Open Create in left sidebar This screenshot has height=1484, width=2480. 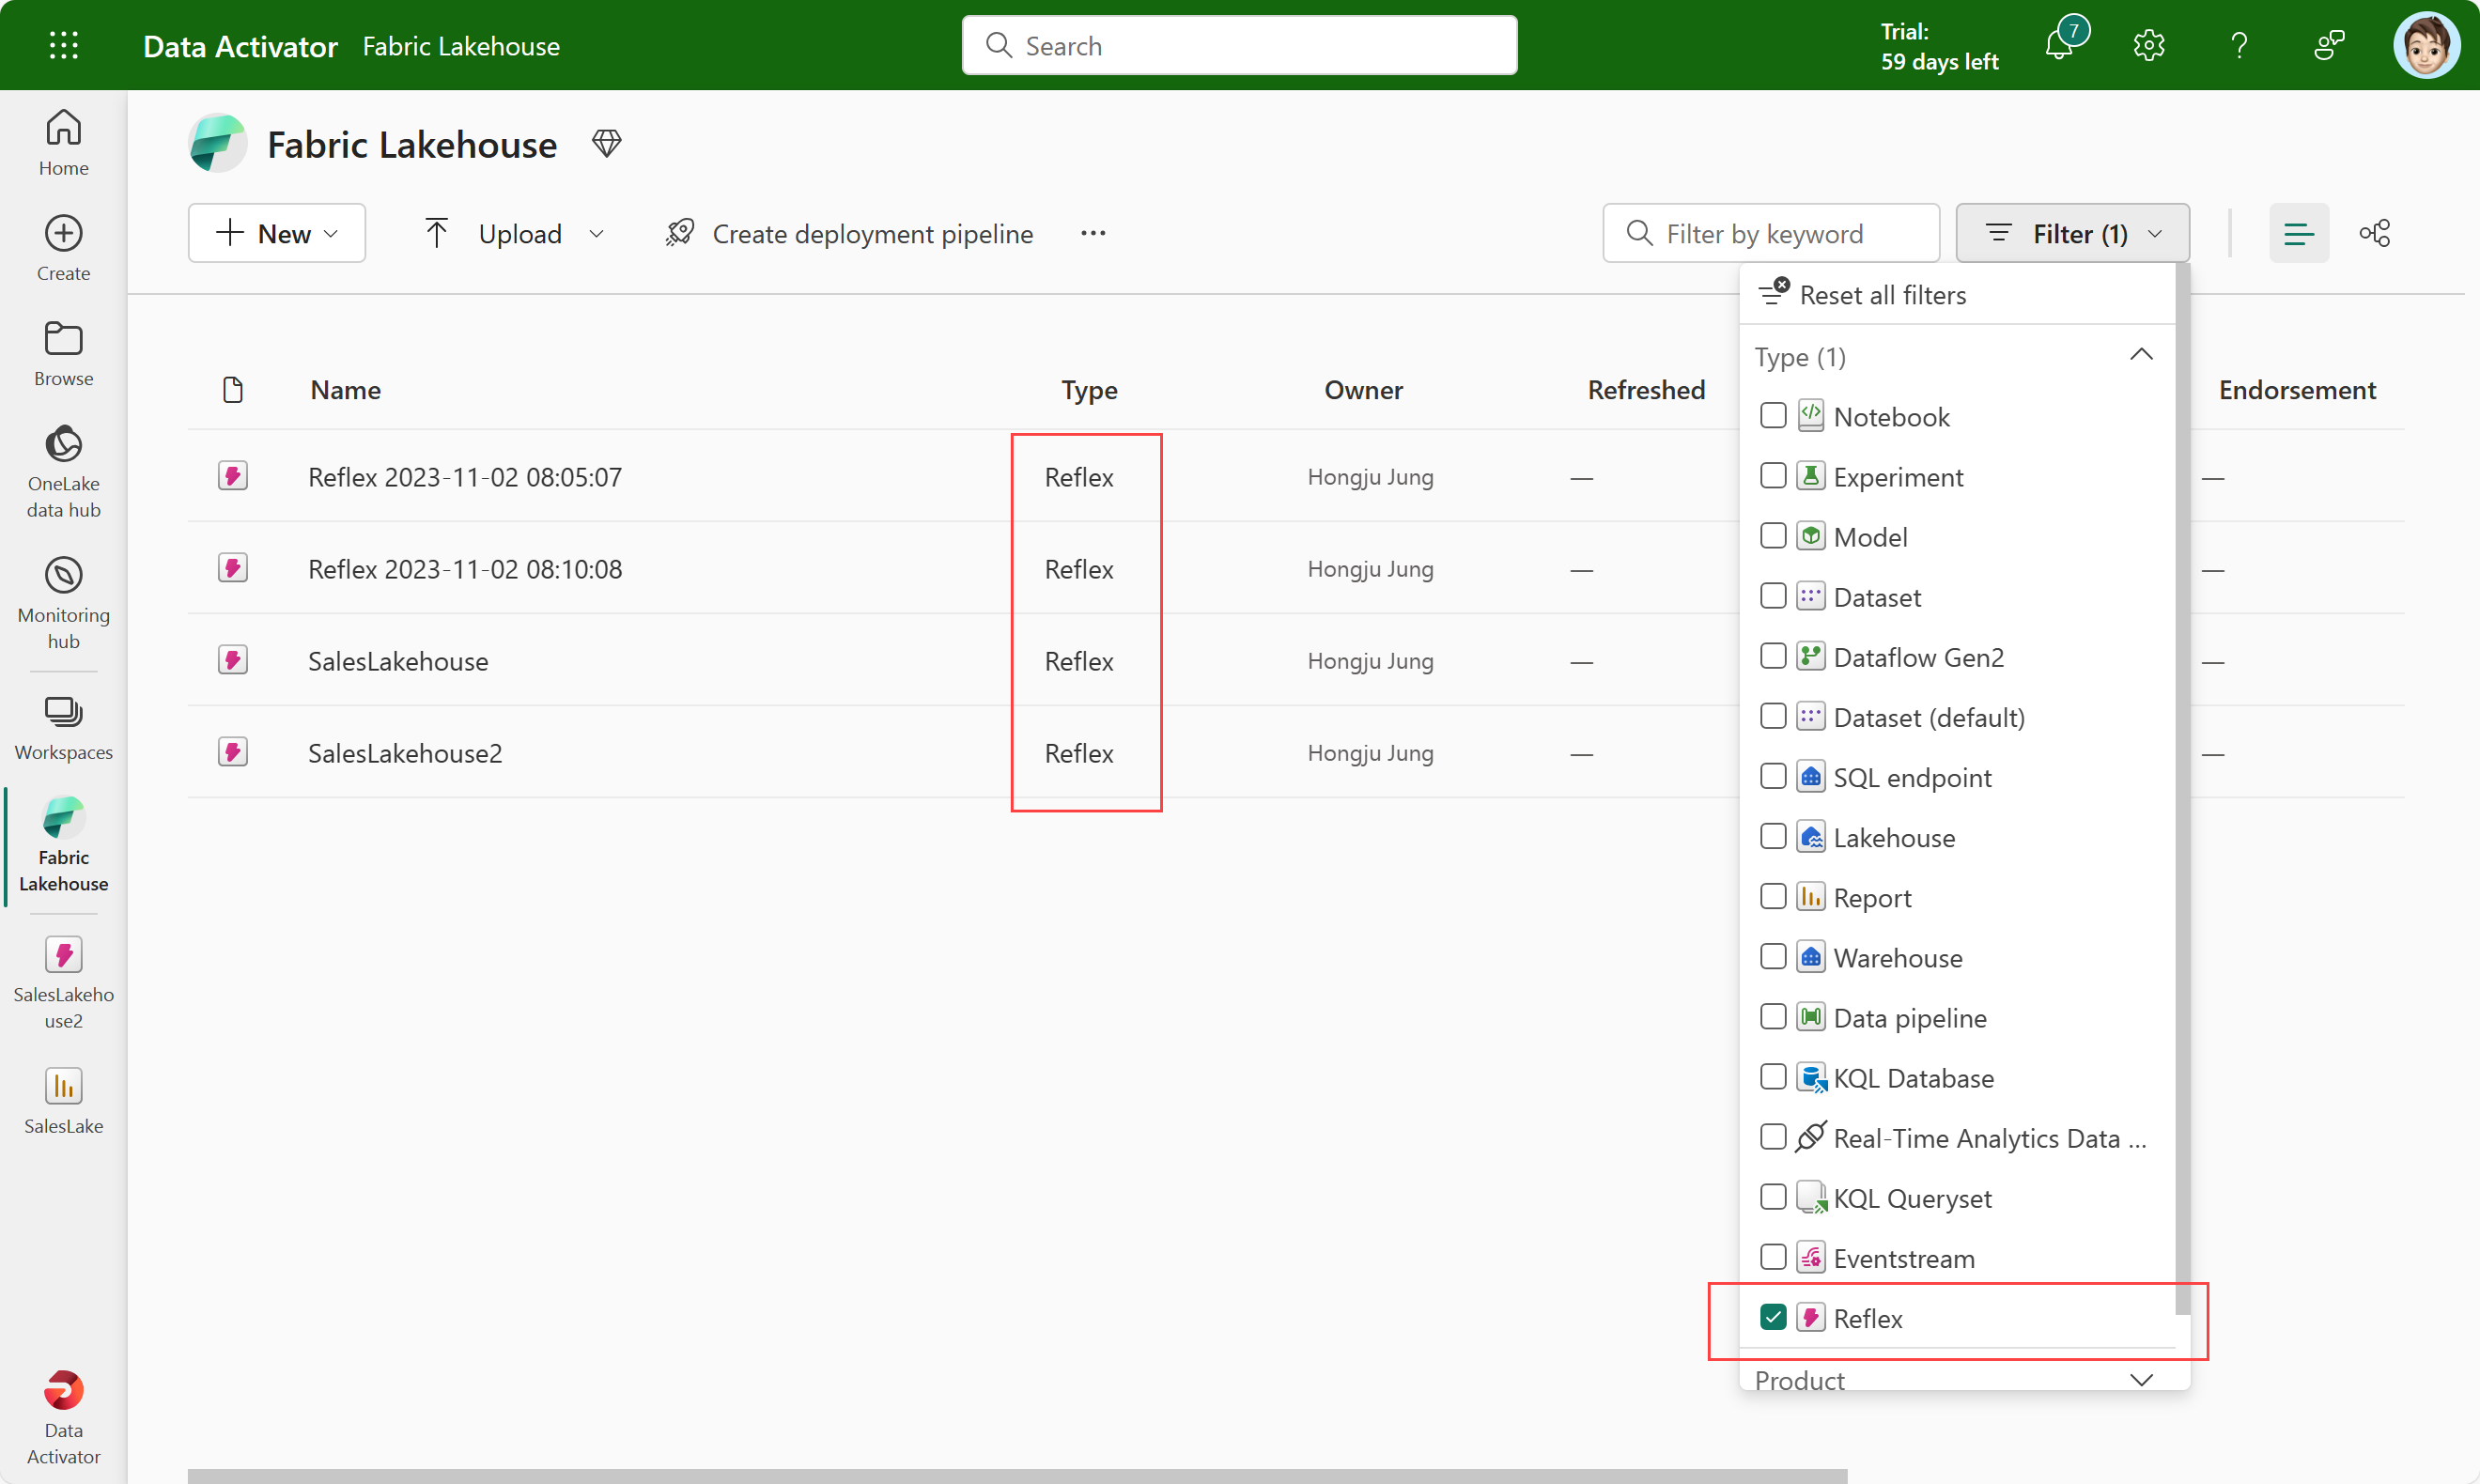[x=63, y=248]
